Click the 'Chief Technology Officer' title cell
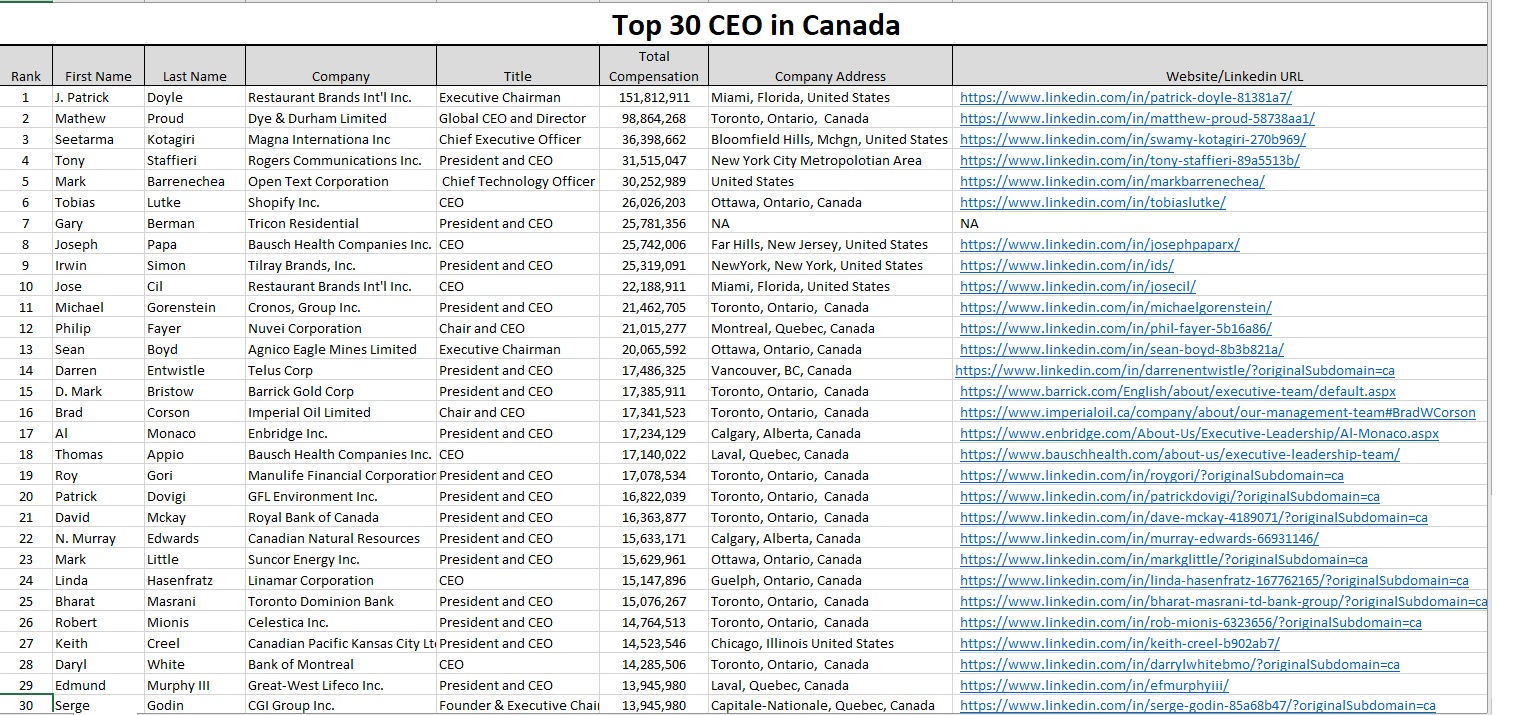Image resolution: width=1528 pixels, height=715 pixels. [518, 181]
